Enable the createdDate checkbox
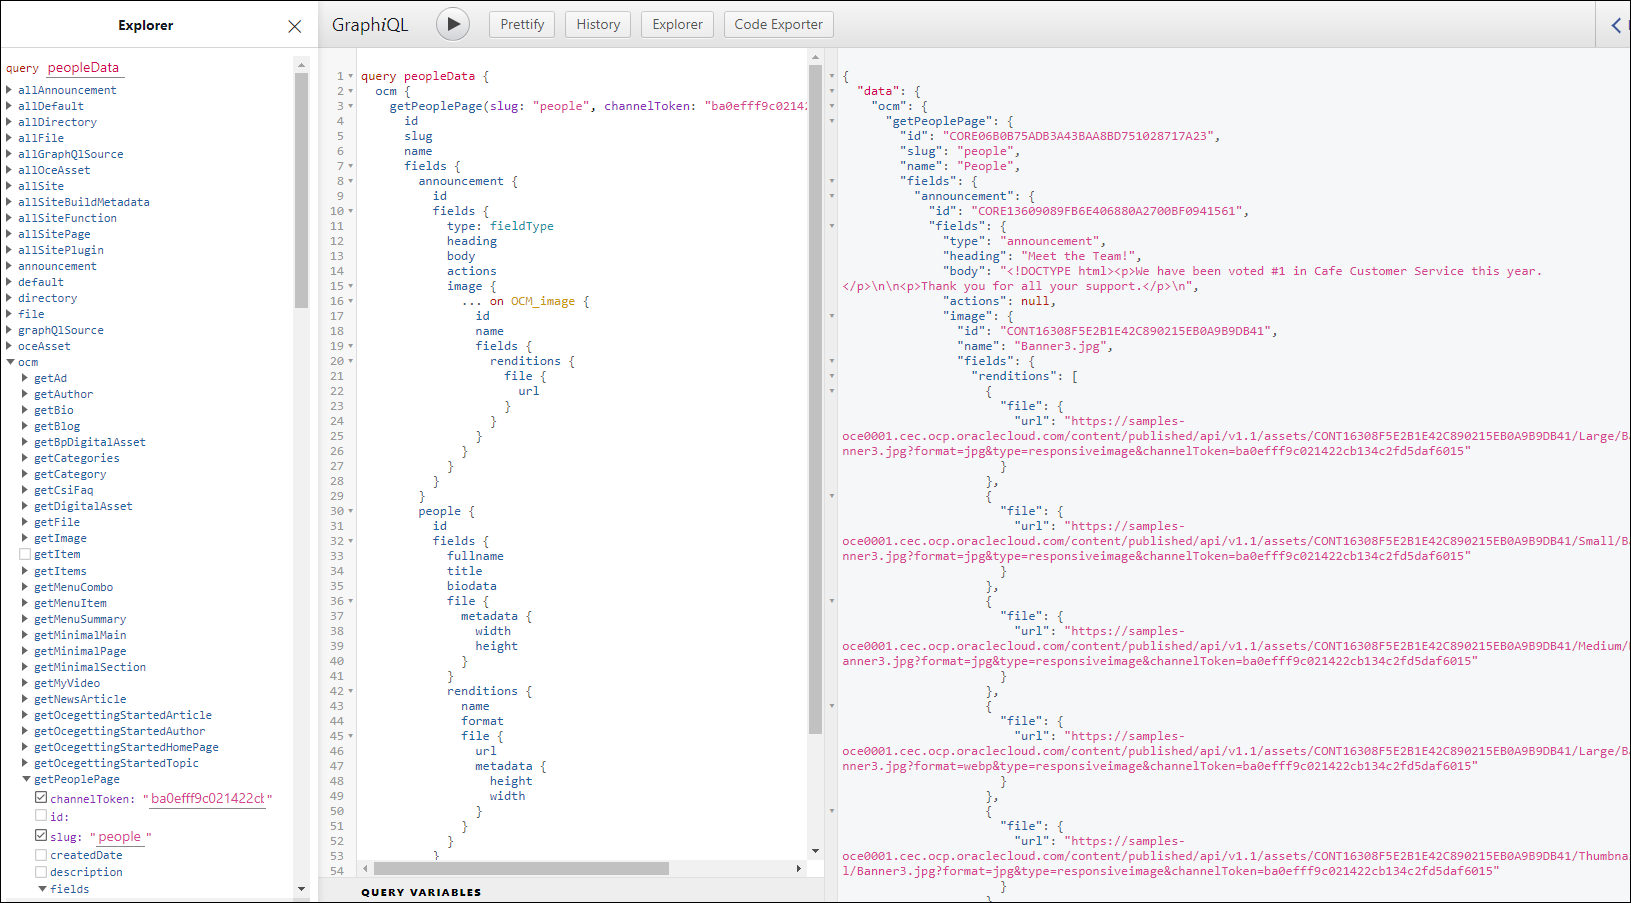This screenshot has width=1631, height=903. click(x=41, y=854)
